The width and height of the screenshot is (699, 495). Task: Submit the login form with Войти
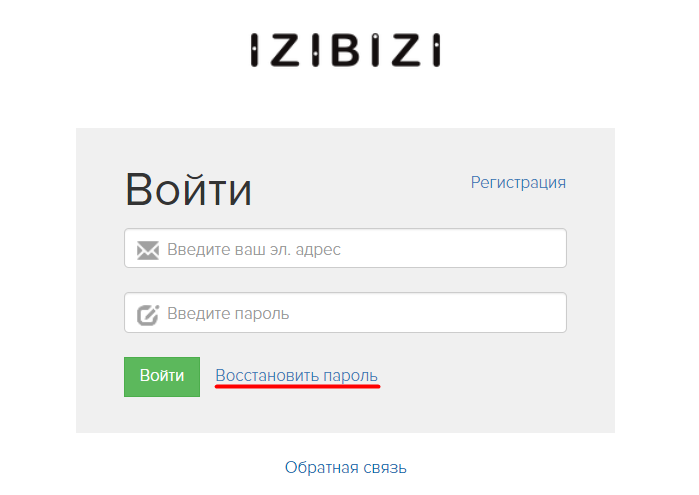pyautogui.click(x=162, y=377)
